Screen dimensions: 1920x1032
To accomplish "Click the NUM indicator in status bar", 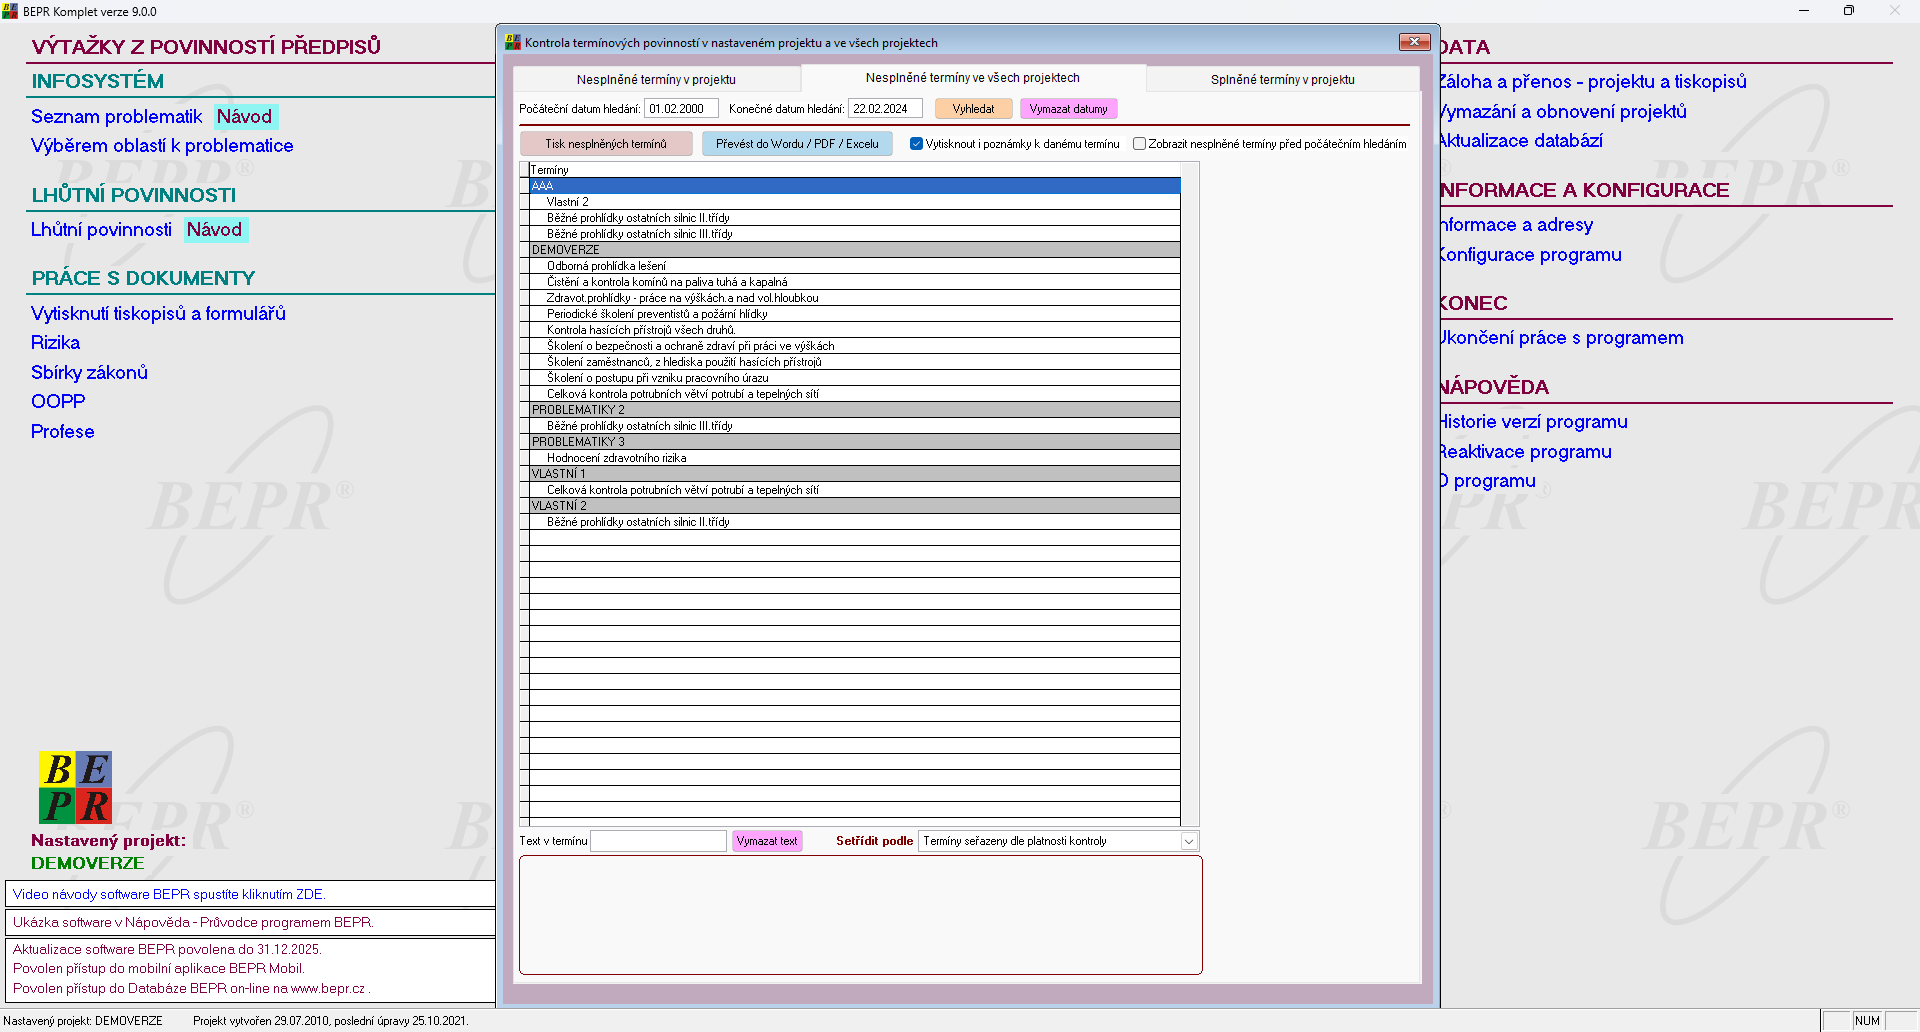I will [x=1867, y=1021].
